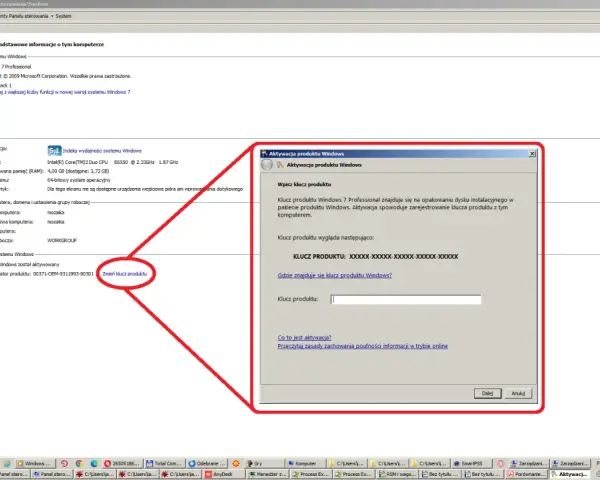Image resolution: width=600 pixels, height=480 pixels.
Task: Close the Aktywacja produktu Windows dialog
Action: 532,153
